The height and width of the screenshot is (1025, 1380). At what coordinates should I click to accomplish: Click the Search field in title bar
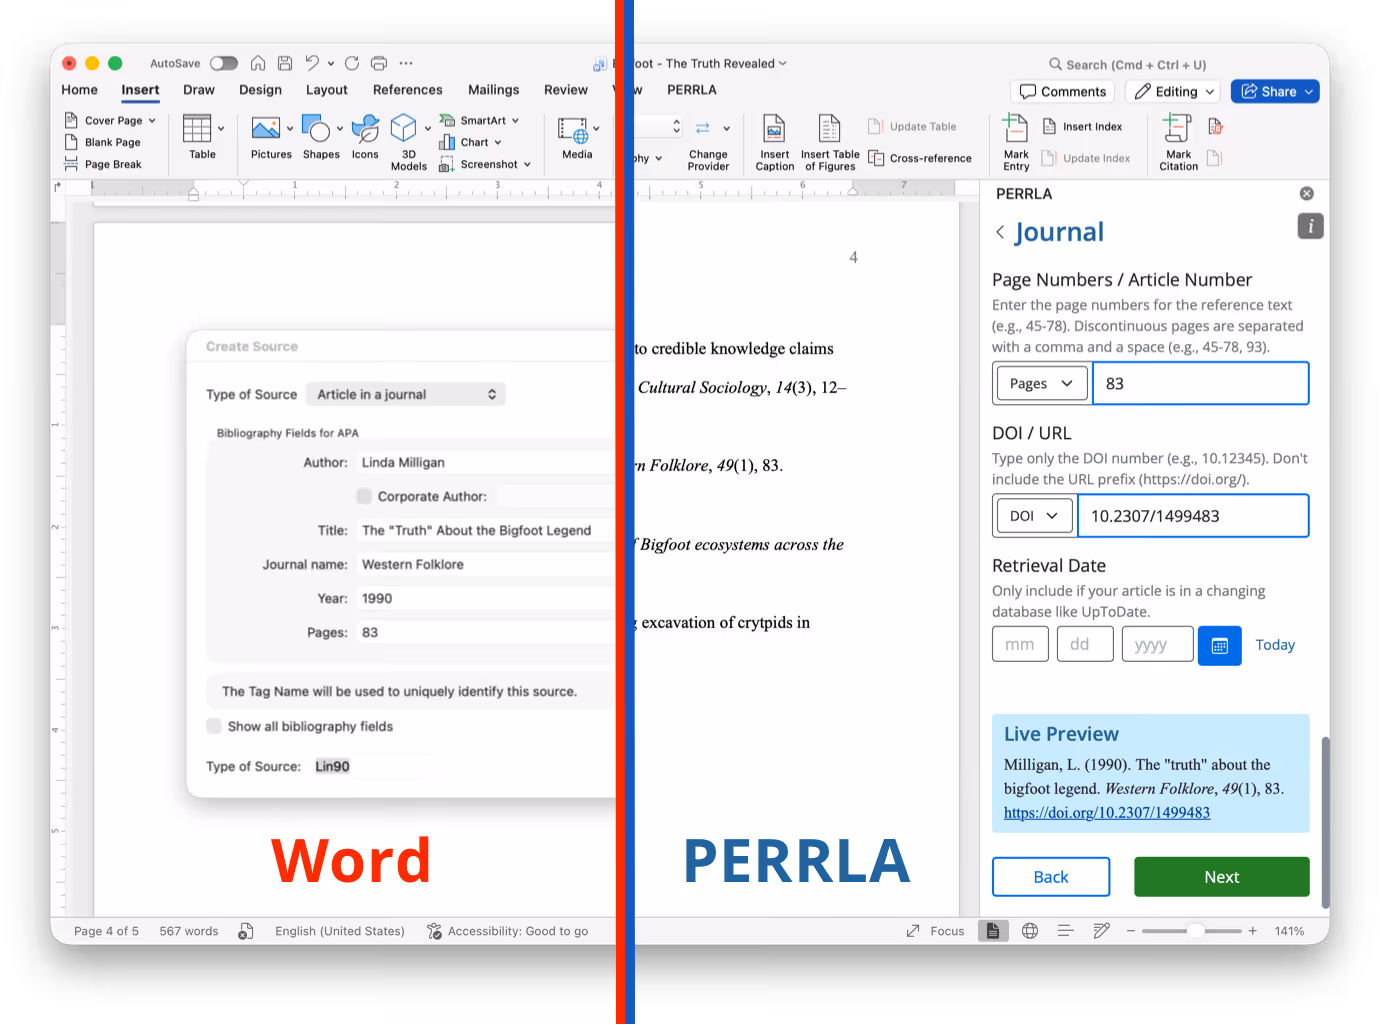pyautogui.click(x=1128, y=64)
